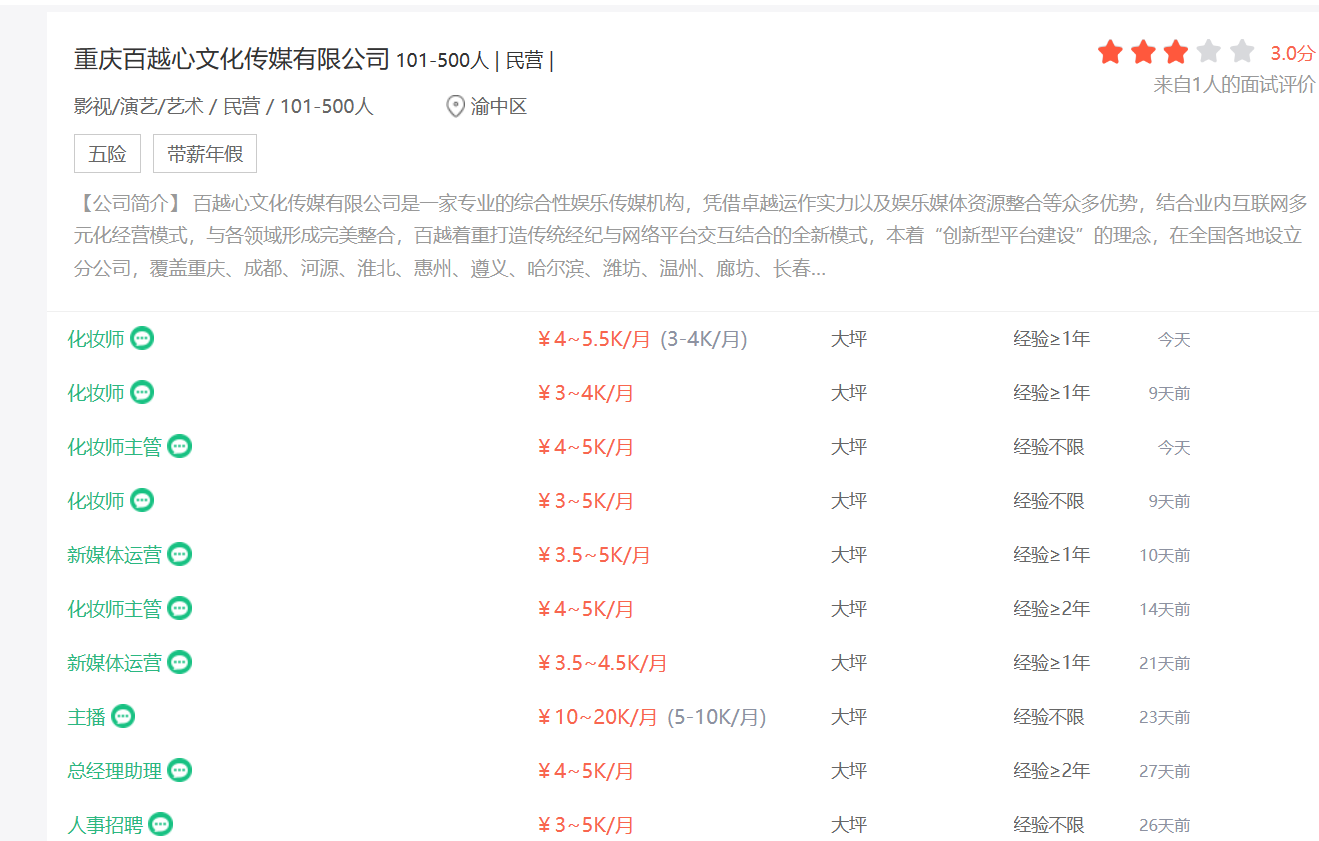Click the 【公司简介】 description paragraph
The height and width of the screenshot is (841, 1319).
691,236
